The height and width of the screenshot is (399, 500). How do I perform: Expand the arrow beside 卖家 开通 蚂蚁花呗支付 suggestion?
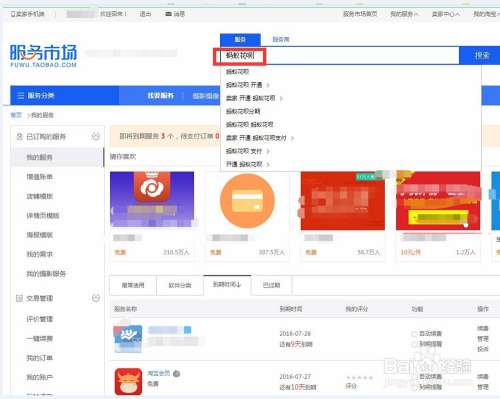click(292, 138)
